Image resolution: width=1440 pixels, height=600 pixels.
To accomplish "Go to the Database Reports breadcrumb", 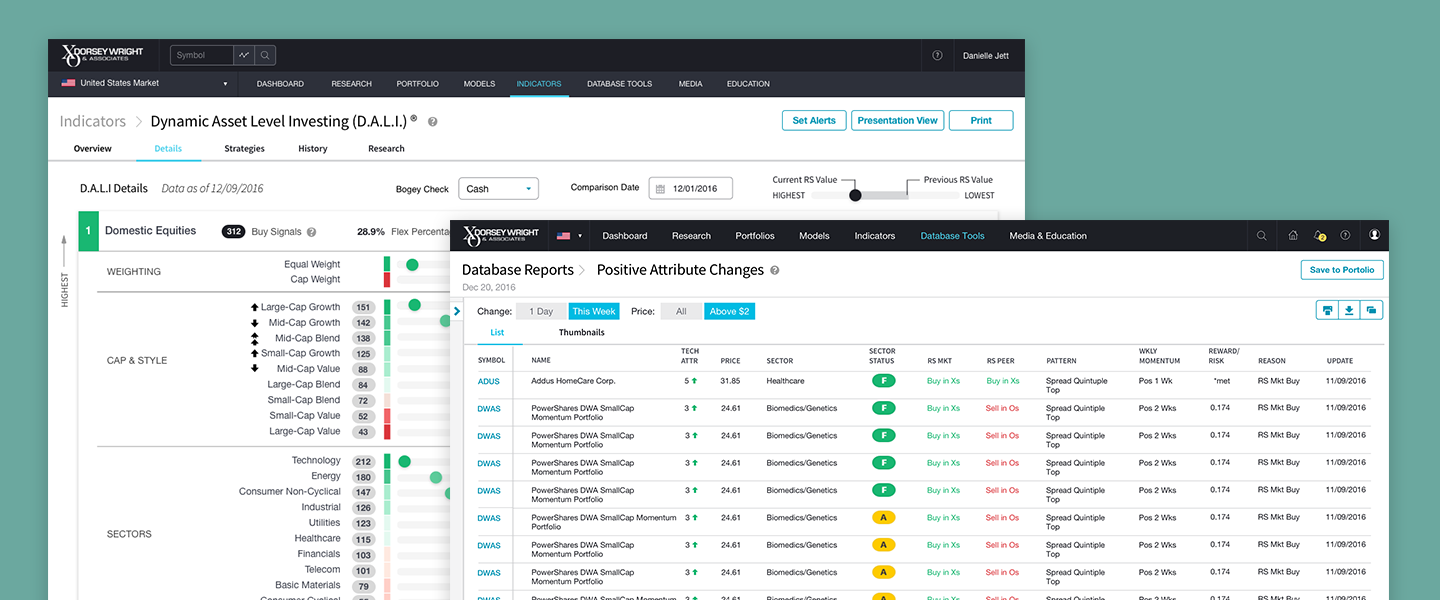I will pos(518,270).
